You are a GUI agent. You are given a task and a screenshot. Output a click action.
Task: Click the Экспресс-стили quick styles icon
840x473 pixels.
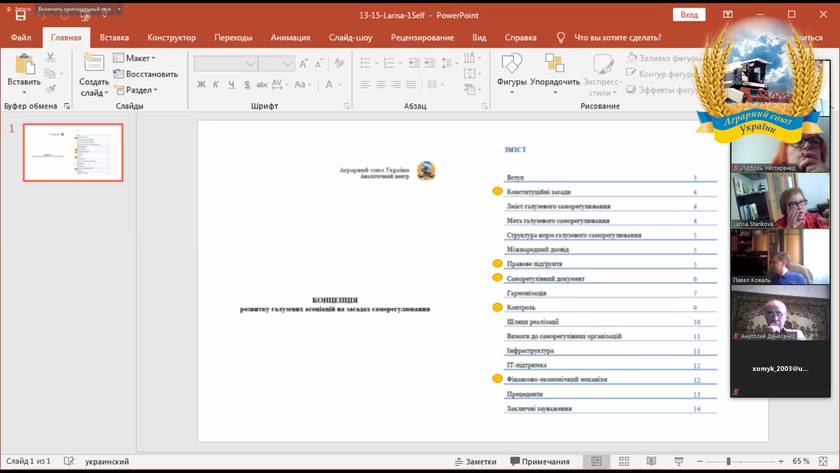pyautogui.click(x=603, y=64)
